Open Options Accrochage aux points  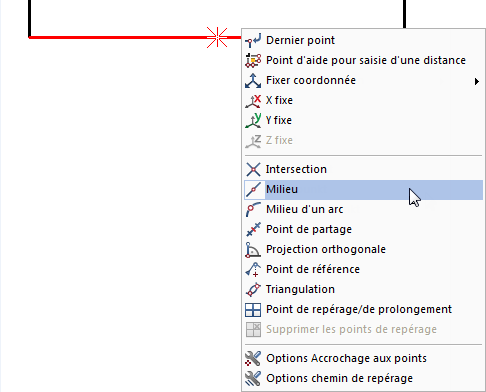point(363,358)
